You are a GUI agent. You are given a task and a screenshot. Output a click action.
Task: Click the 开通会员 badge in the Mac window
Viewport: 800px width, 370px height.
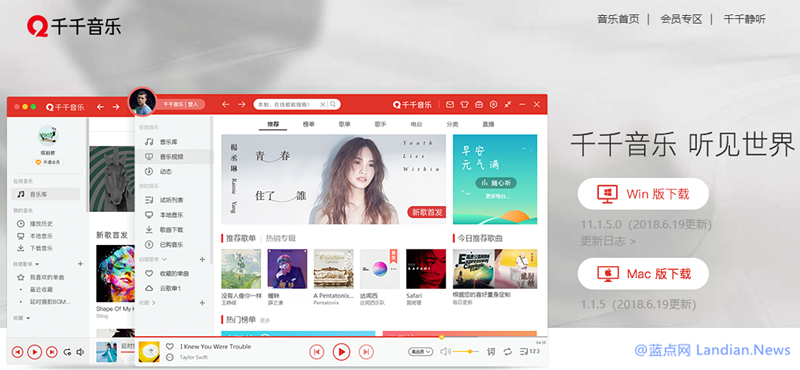[47, 162]
